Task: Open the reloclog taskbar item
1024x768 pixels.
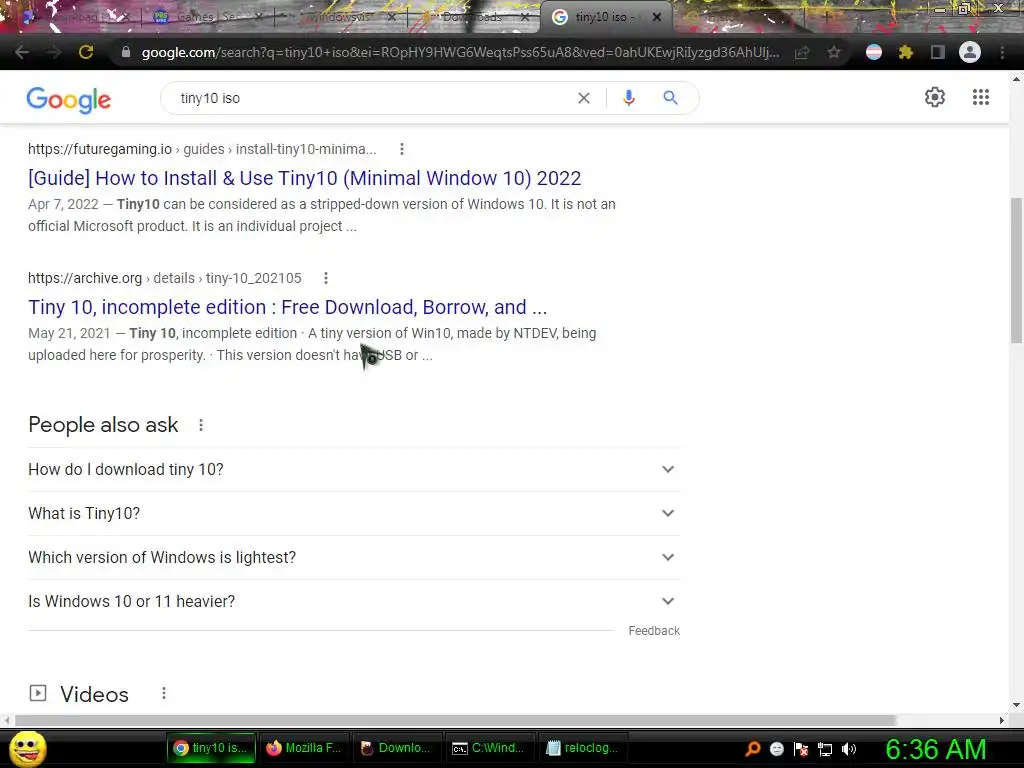Action: tap(583, 748)
